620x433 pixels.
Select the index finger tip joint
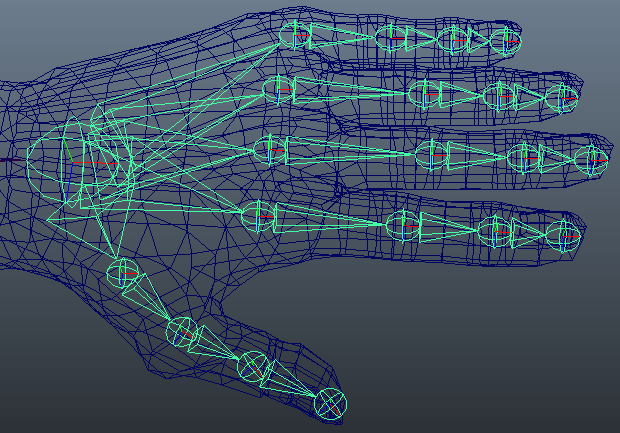click(562, 235)
